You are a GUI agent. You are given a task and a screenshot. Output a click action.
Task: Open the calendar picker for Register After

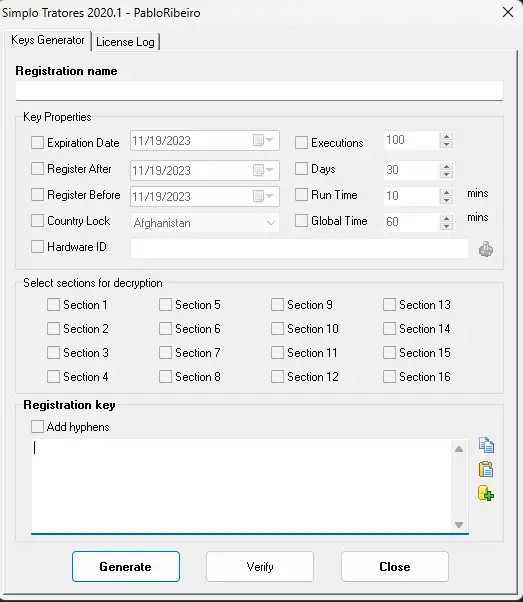point(263,170)
